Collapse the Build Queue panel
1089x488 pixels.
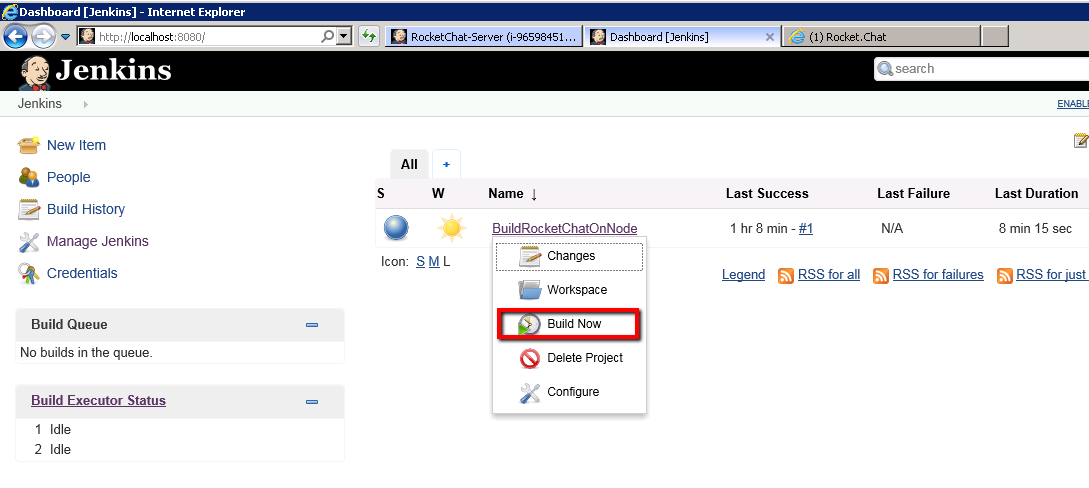point(312,325)
